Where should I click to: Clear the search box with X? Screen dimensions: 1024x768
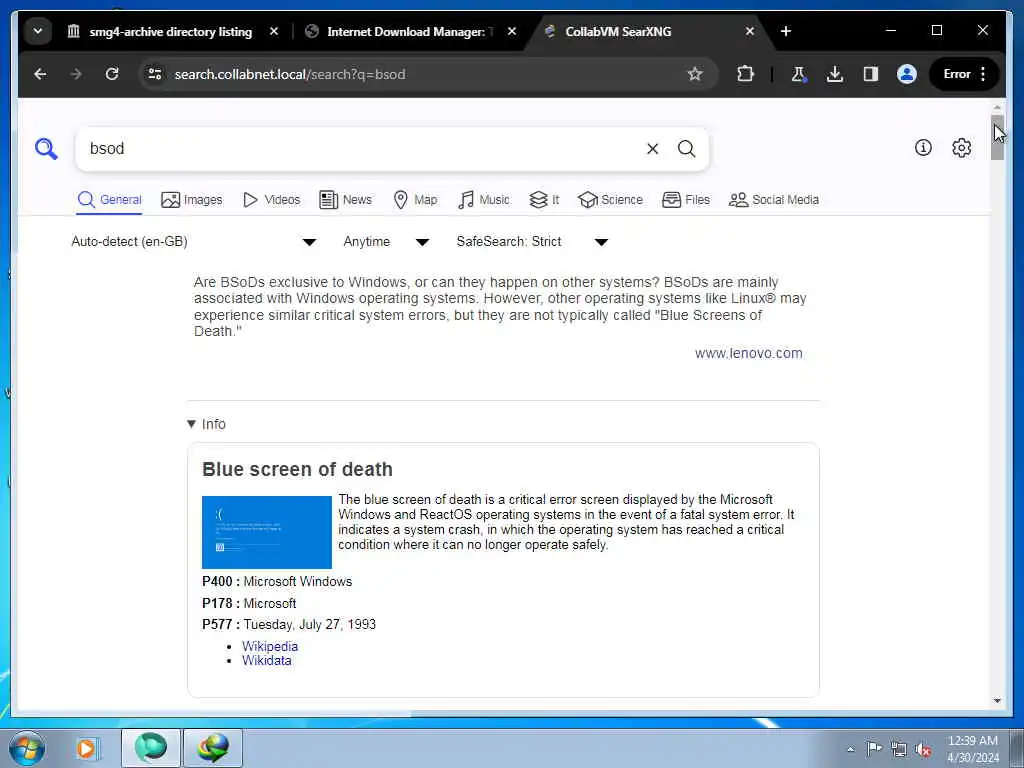652,149
